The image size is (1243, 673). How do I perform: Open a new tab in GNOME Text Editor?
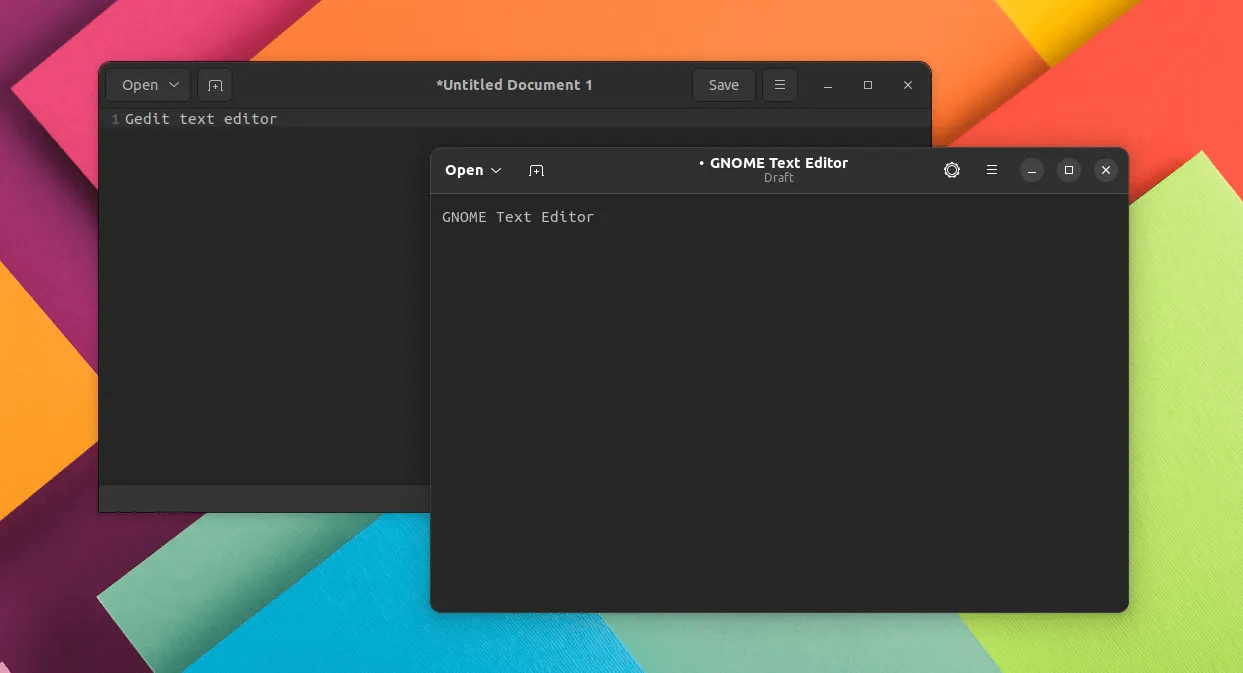tap(537, 170)
